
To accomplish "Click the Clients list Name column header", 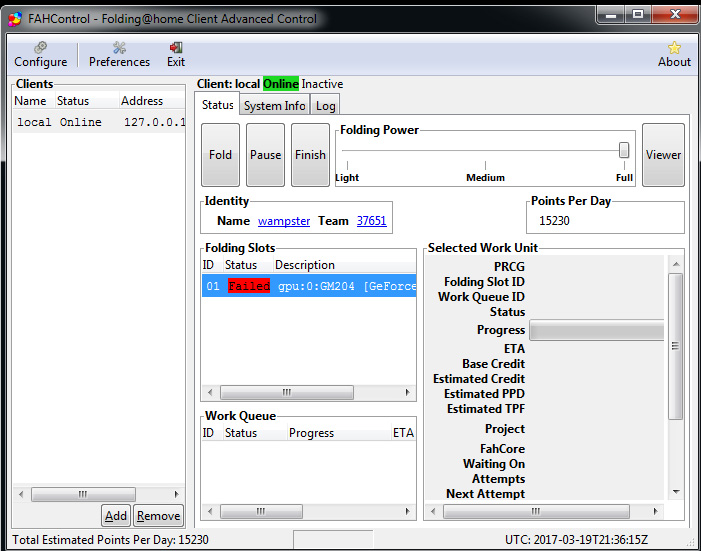I will [x=34, y=101].
